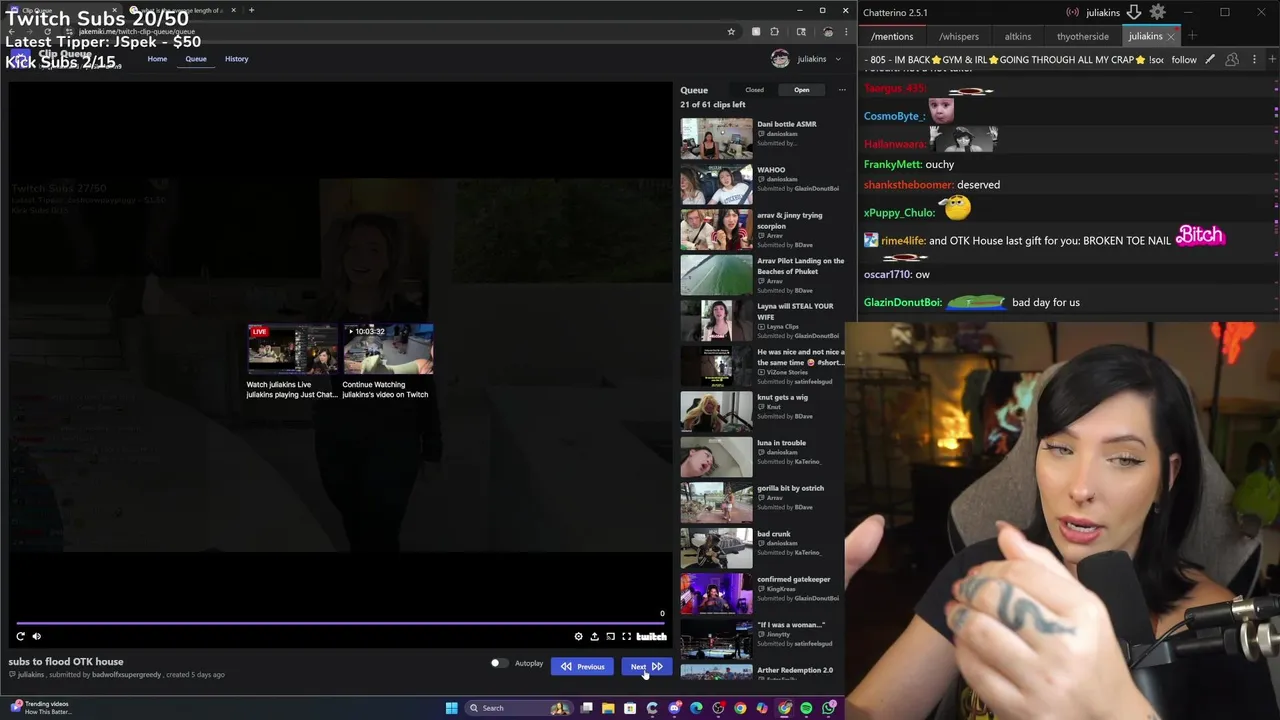This screenshot has width=1280, height=720.
Task: Toggle the Autoplay switch
Action: point(499,663)
